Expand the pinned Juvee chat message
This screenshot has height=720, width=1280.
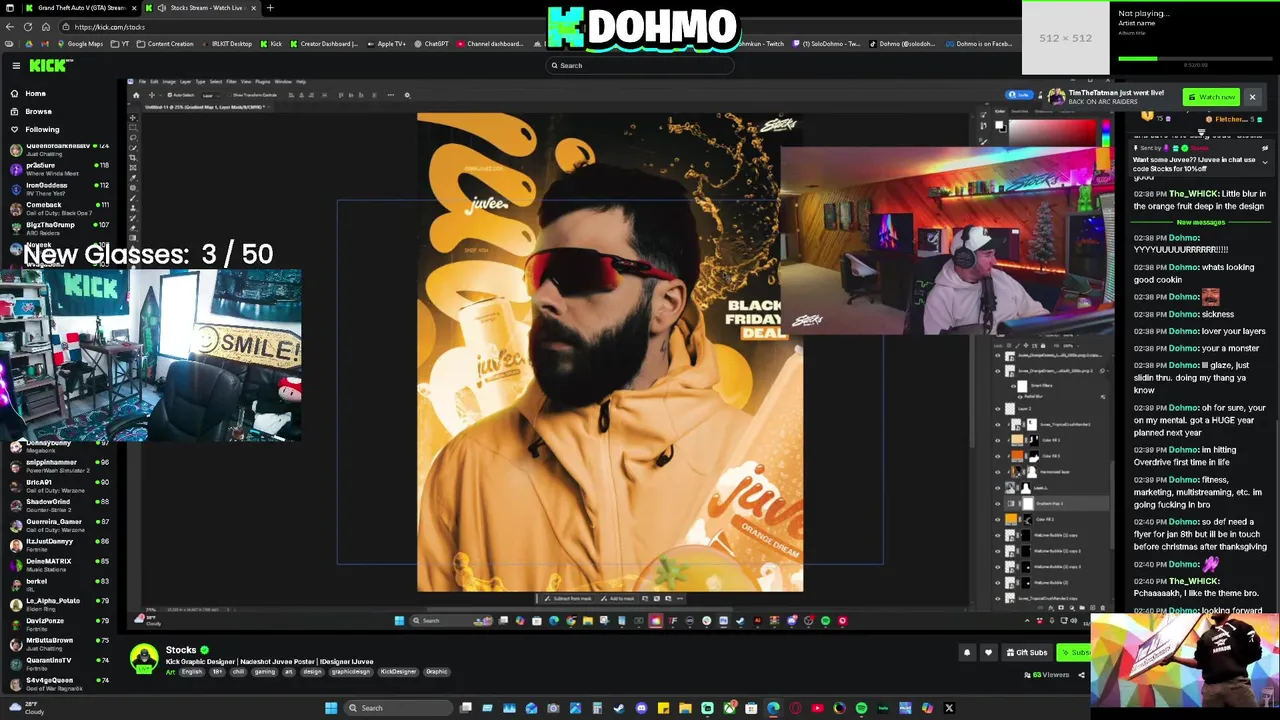click(x=1265, y=162)
